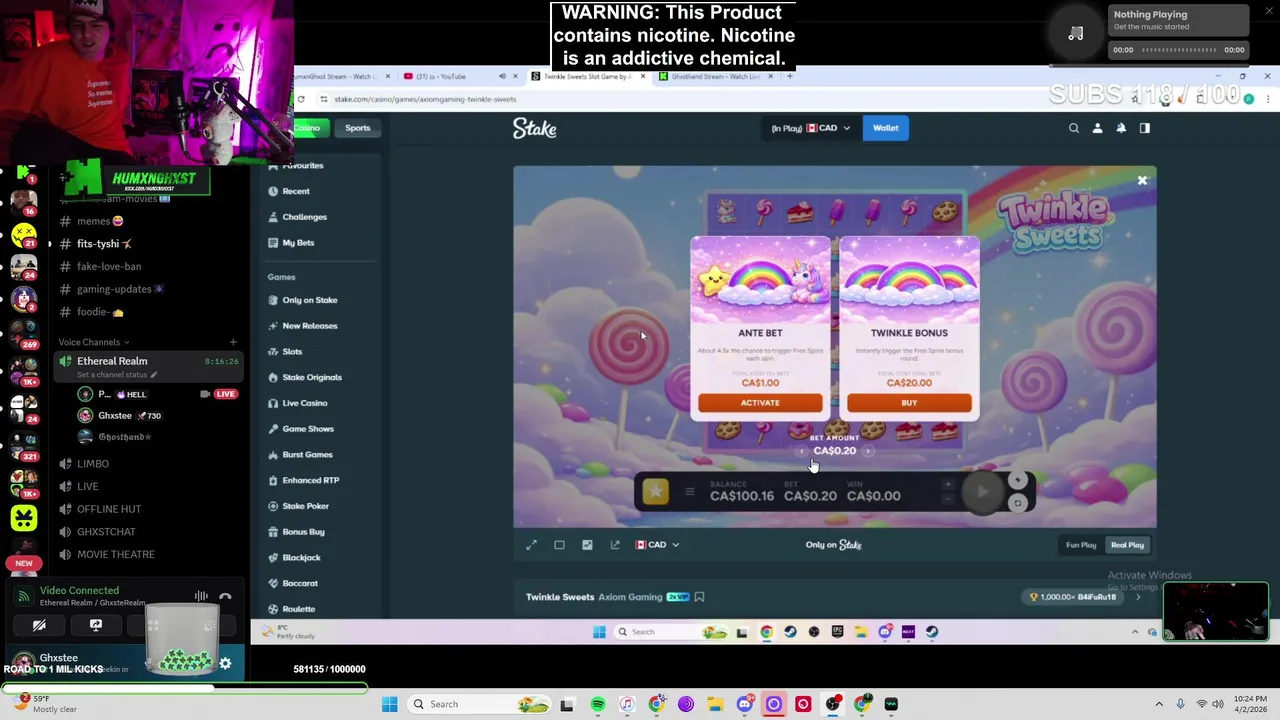Open the fake-love-ban Discord channel
The height and width of the screenshot is (720, 1280).
click(109, 267)
